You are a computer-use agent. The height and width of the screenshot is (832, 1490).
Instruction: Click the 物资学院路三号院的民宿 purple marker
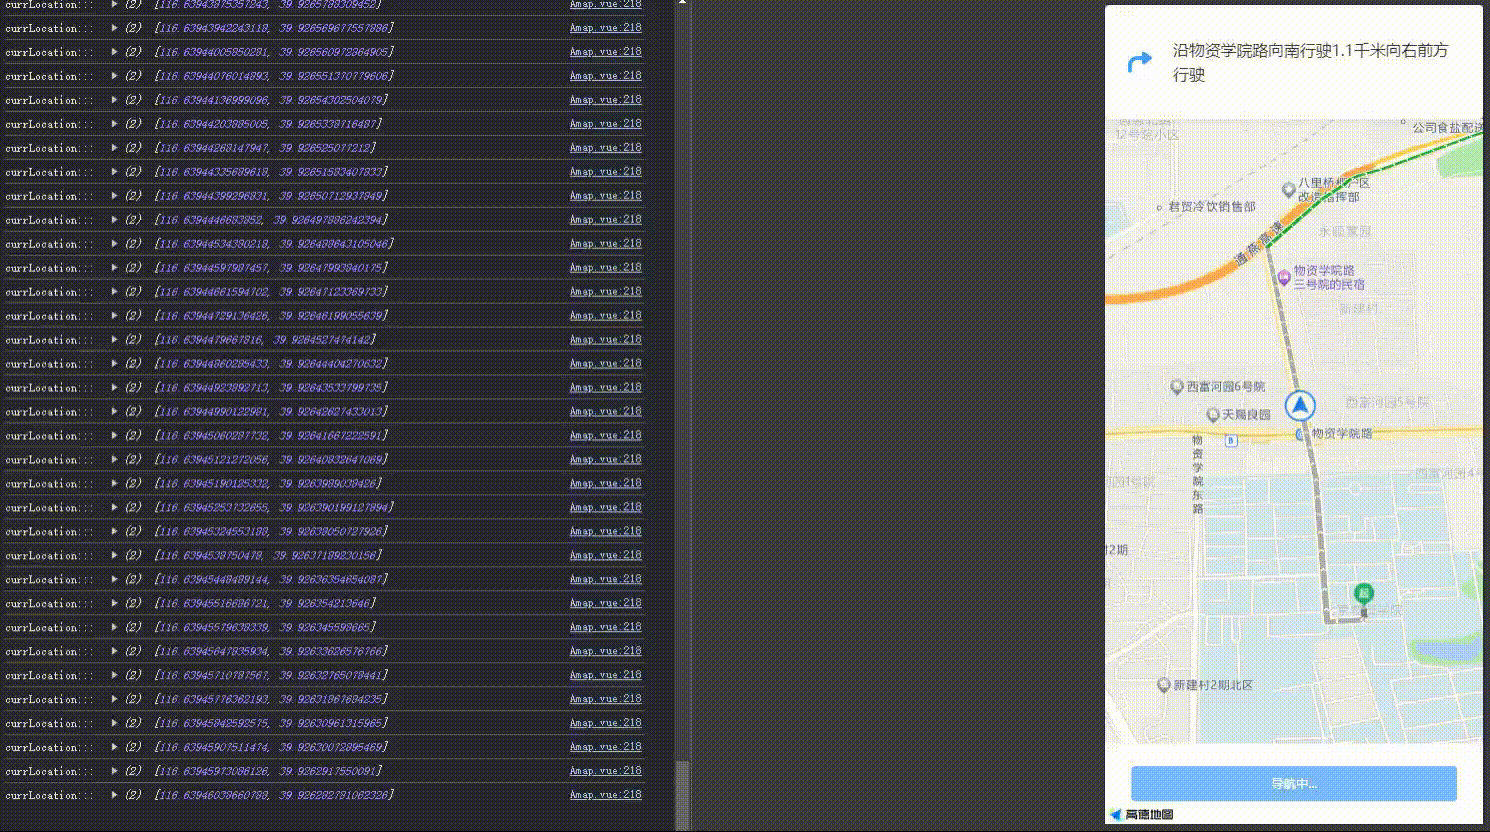click(x=1285, y=277)
